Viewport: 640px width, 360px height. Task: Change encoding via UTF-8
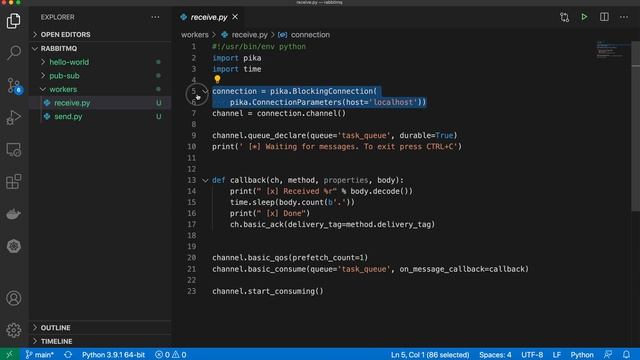(x=532, y=355)
